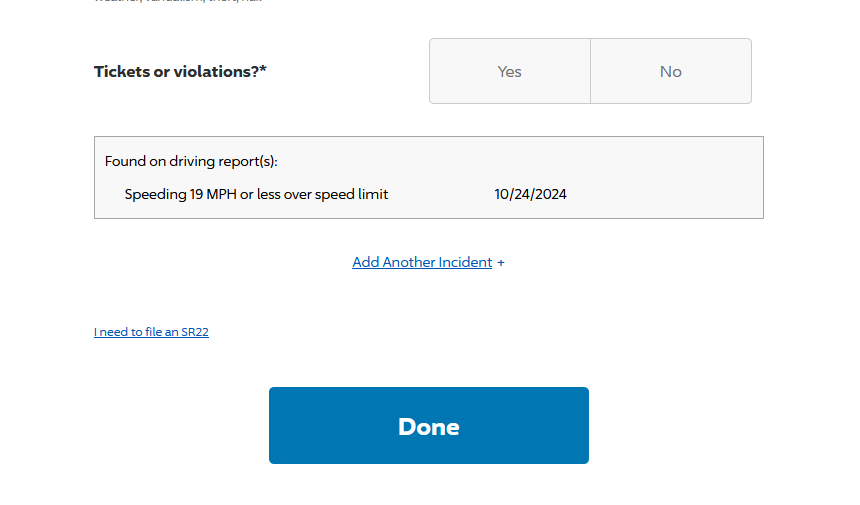This screenshot has height=505, width=860.
Task: Click the speeding incident description text
Action: [256, 194]
